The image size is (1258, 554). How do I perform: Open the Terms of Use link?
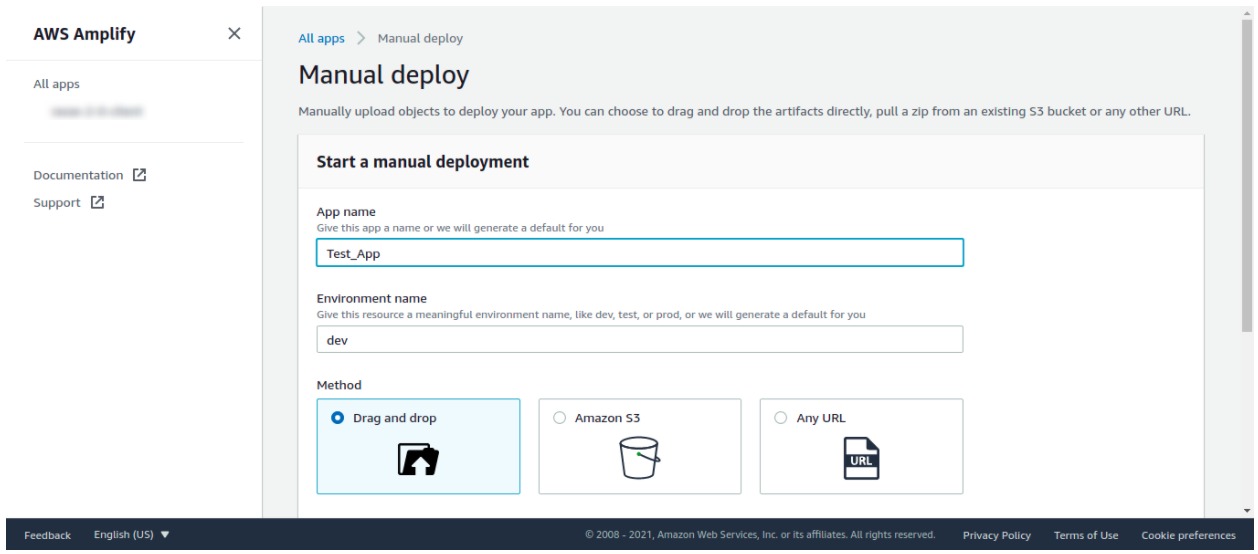click(x=1086, y=535)
